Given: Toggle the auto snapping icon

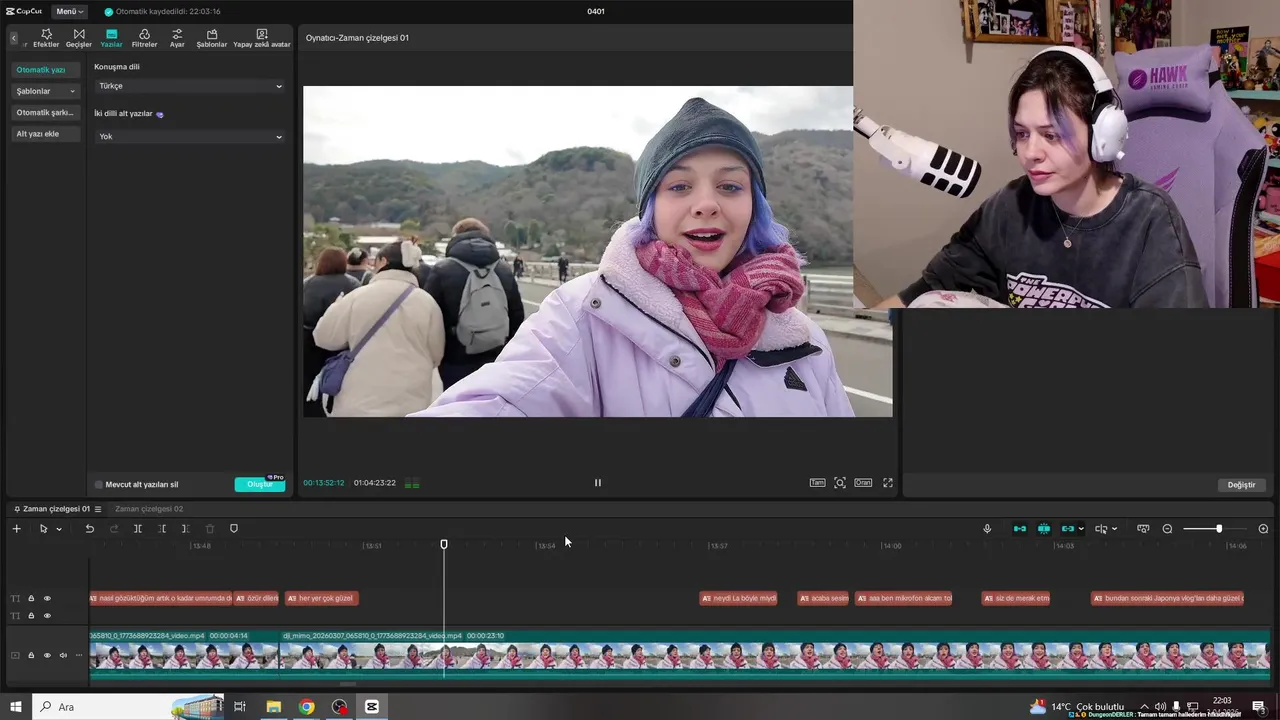Looking at the screenshot, I should pyautogui.click(x=1044, y=528).
